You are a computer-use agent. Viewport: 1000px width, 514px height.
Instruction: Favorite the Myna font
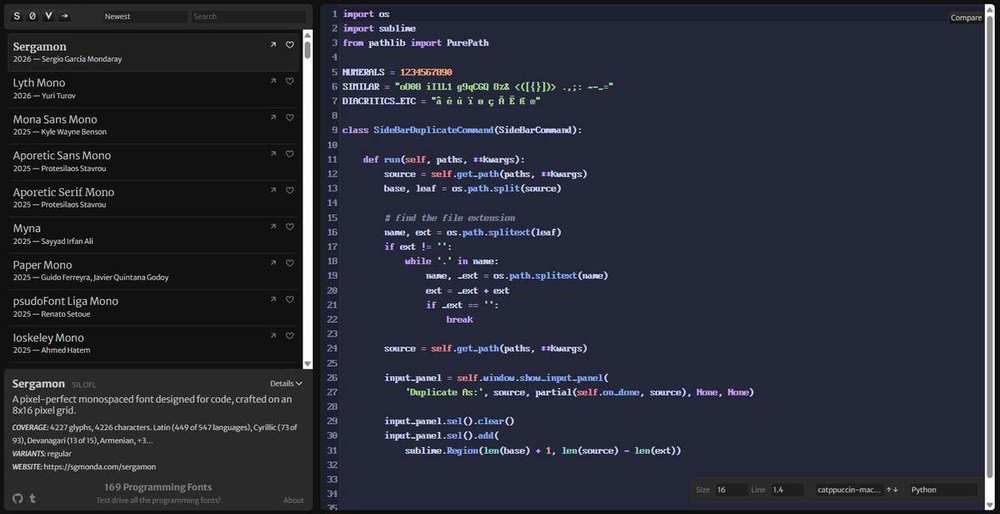point(290,226)
